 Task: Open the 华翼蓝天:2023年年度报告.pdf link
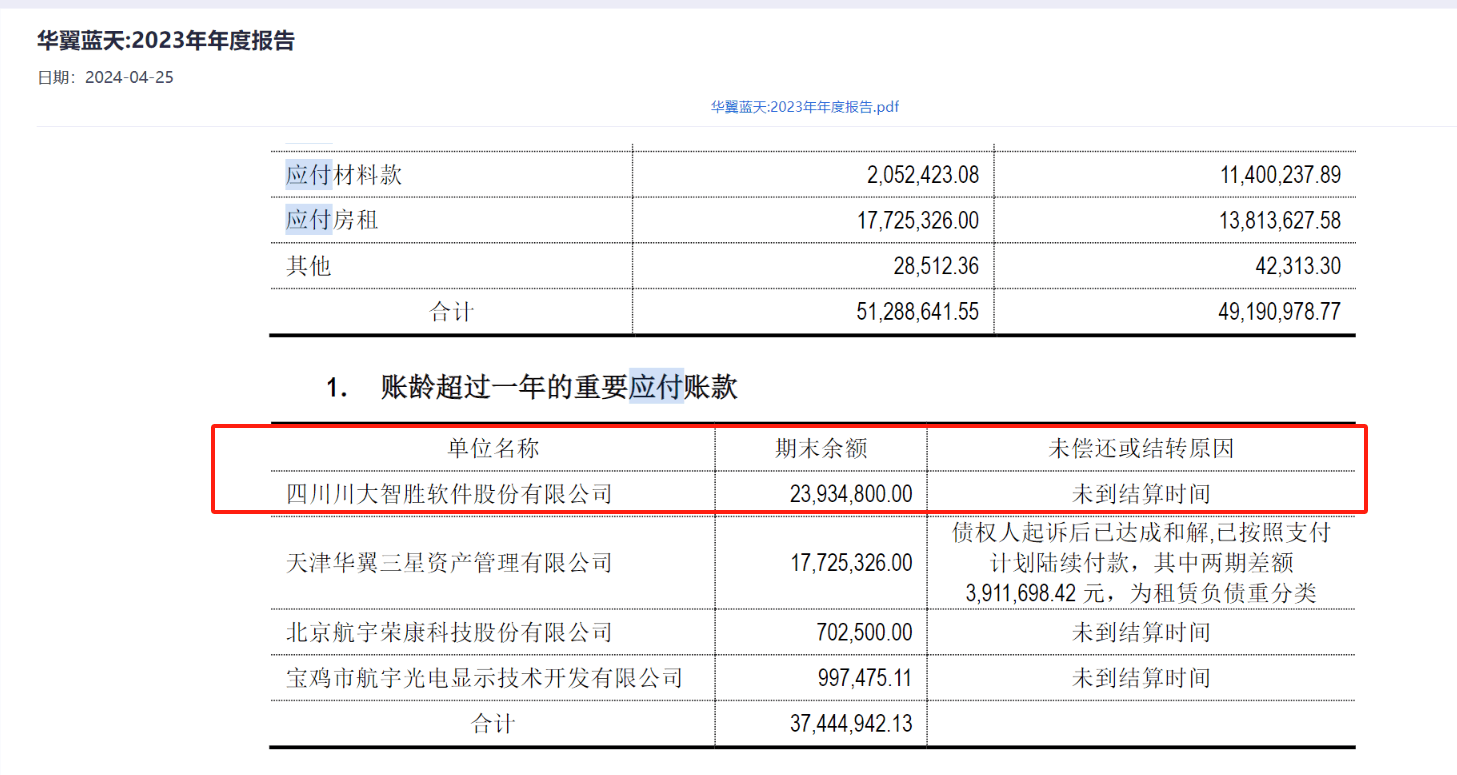tap(805, 107)
